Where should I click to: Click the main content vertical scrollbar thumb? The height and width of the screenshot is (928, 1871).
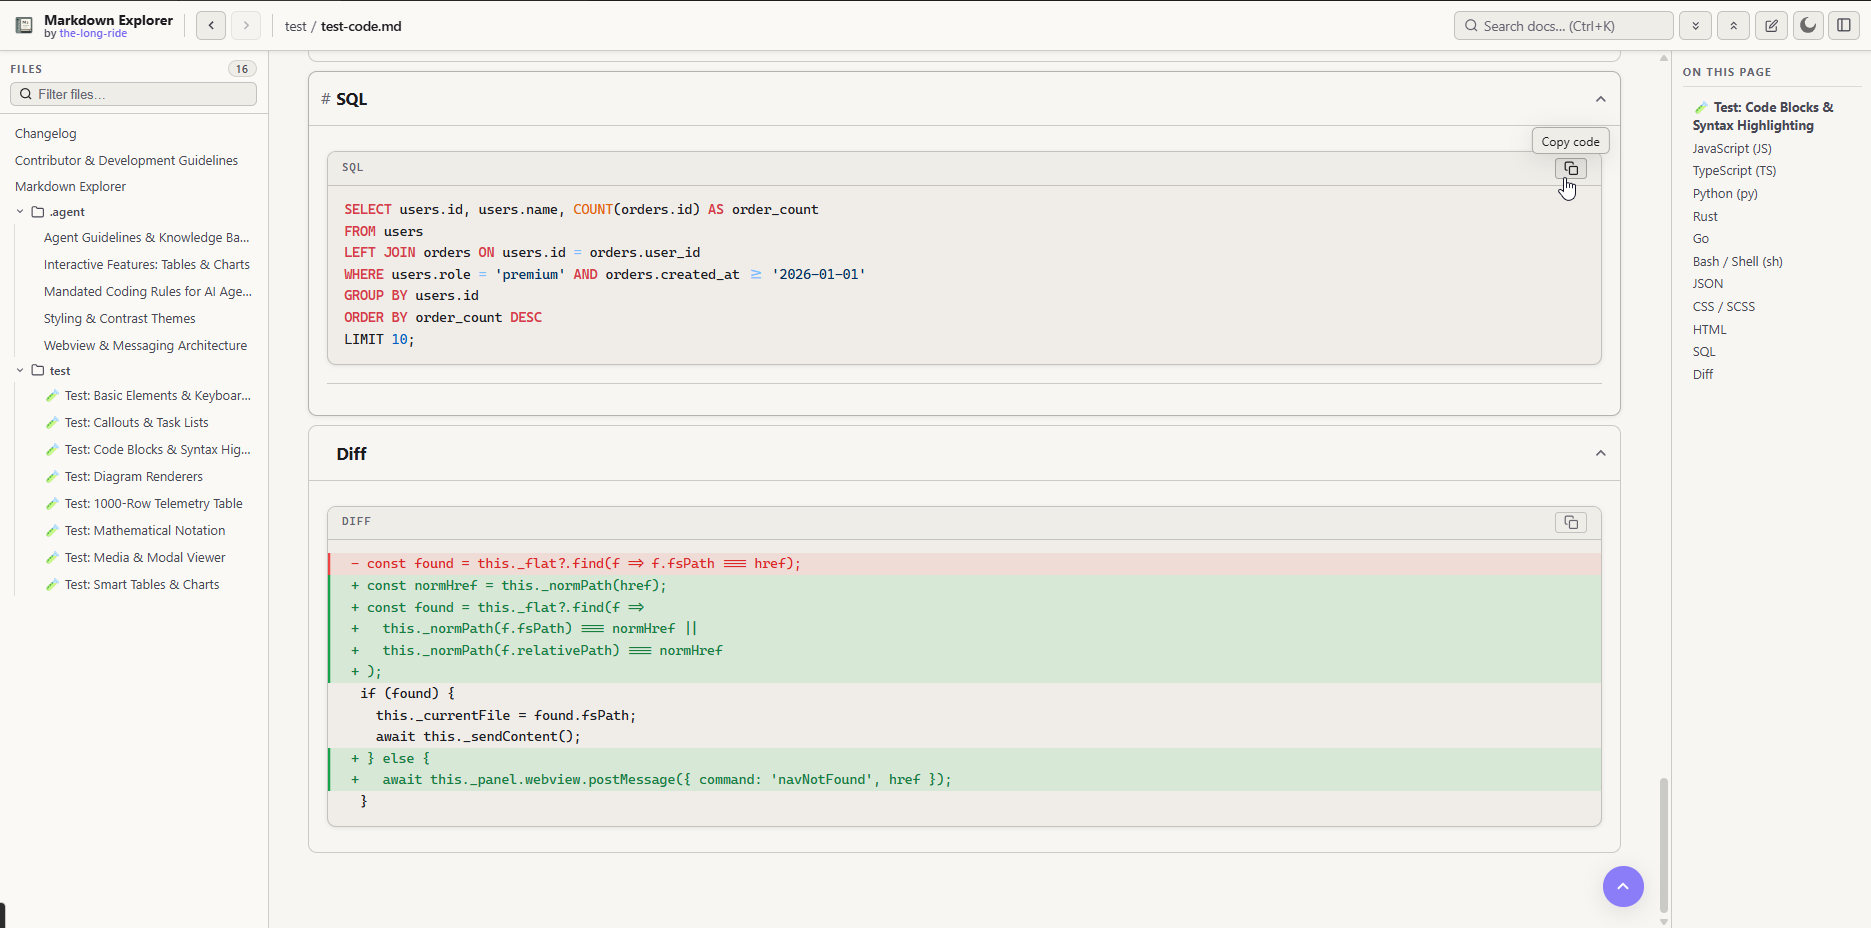(1664, 845)
